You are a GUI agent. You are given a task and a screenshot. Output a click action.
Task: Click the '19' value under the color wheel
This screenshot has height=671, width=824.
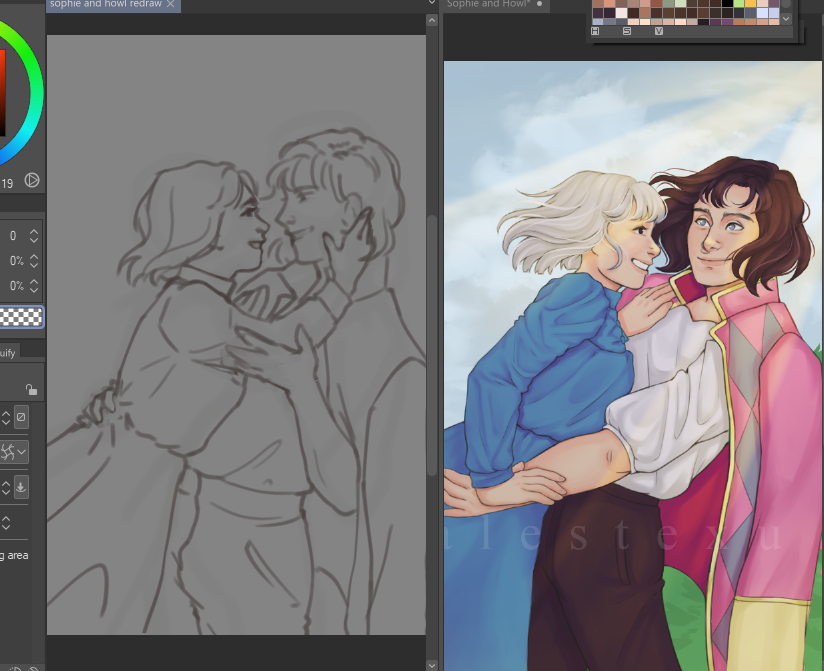pos(7,183)
